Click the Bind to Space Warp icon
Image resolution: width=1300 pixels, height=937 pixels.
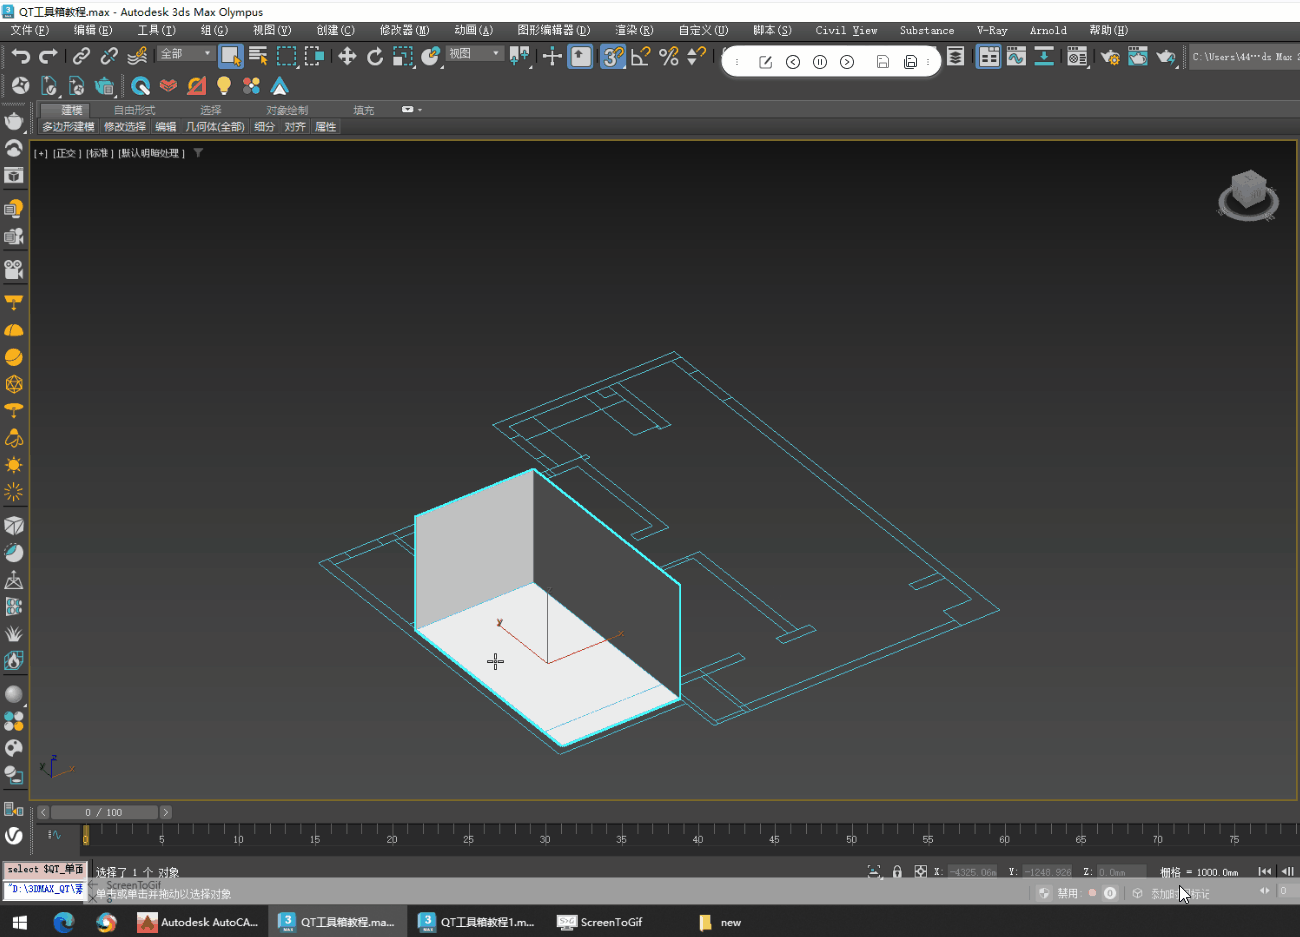pyautogui.click(x=137, y=57)
